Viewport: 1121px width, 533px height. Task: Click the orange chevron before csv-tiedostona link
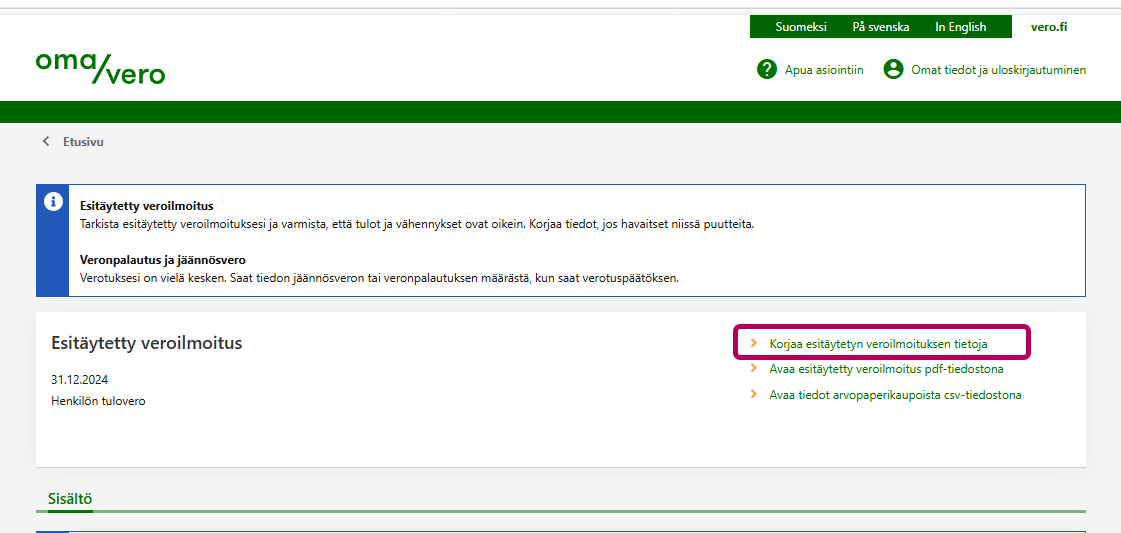pyautogui.click(x=754, y=395)
